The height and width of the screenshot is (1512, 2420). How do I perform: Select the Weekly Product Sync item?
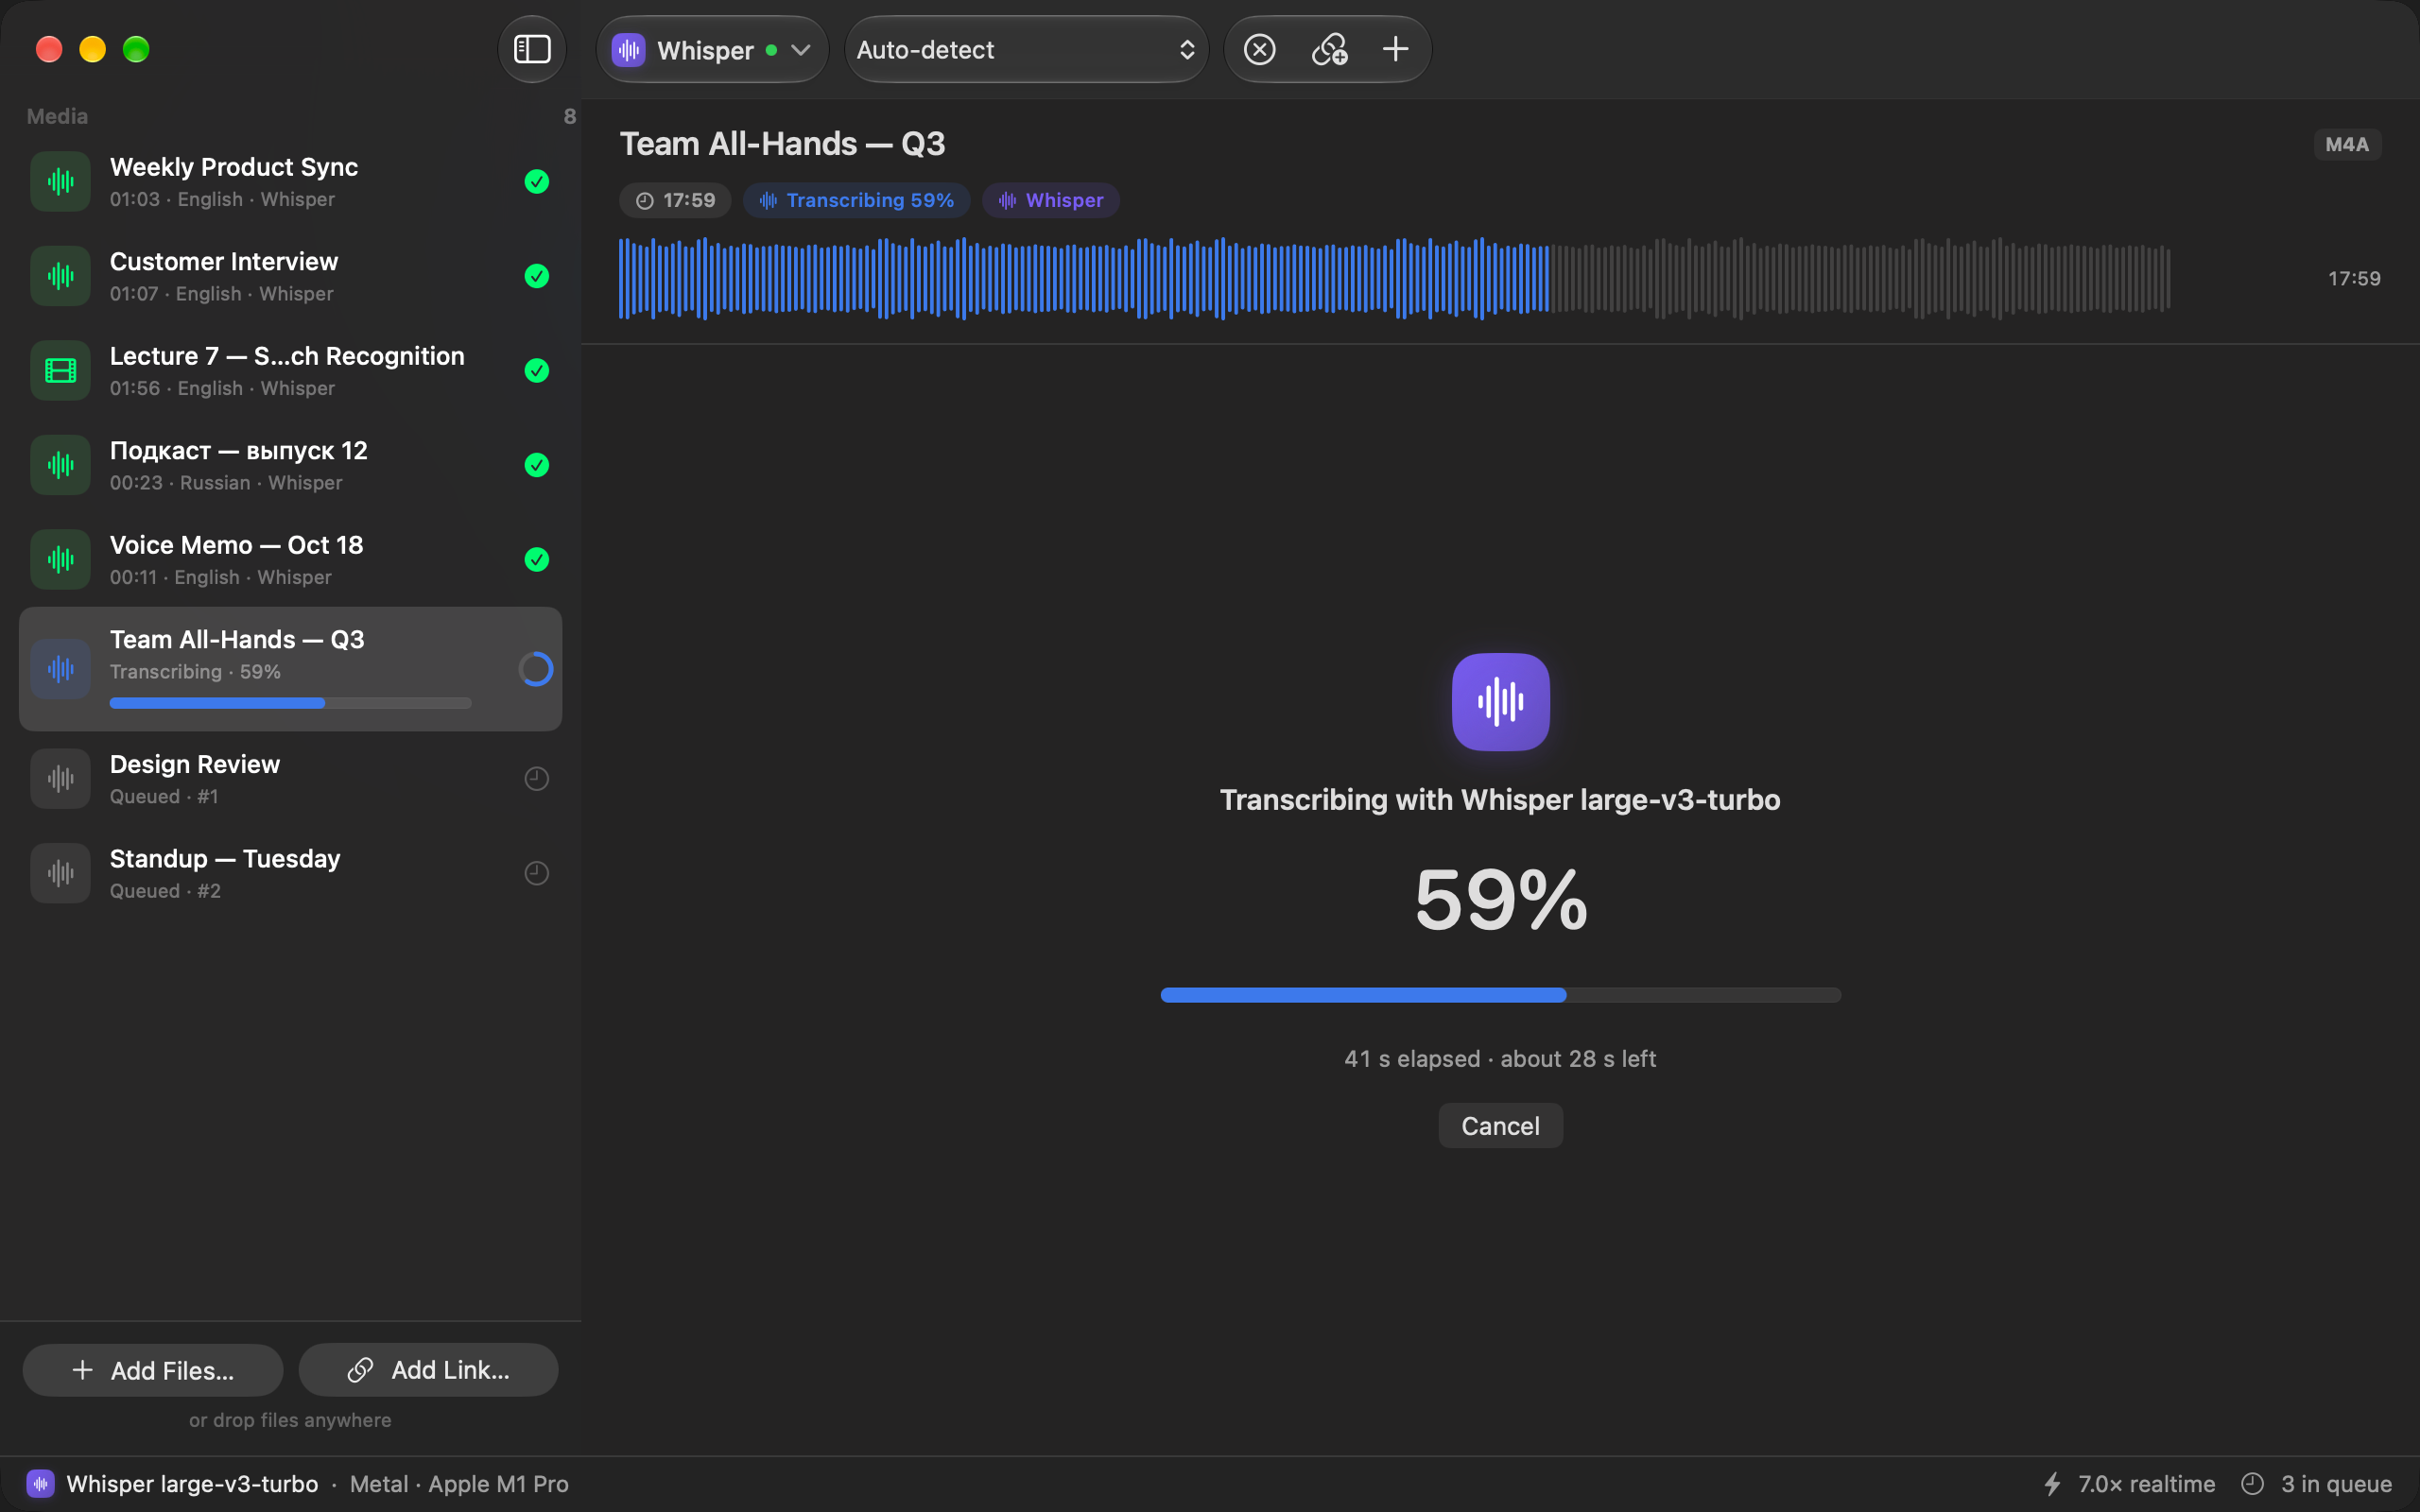(290, 181)
